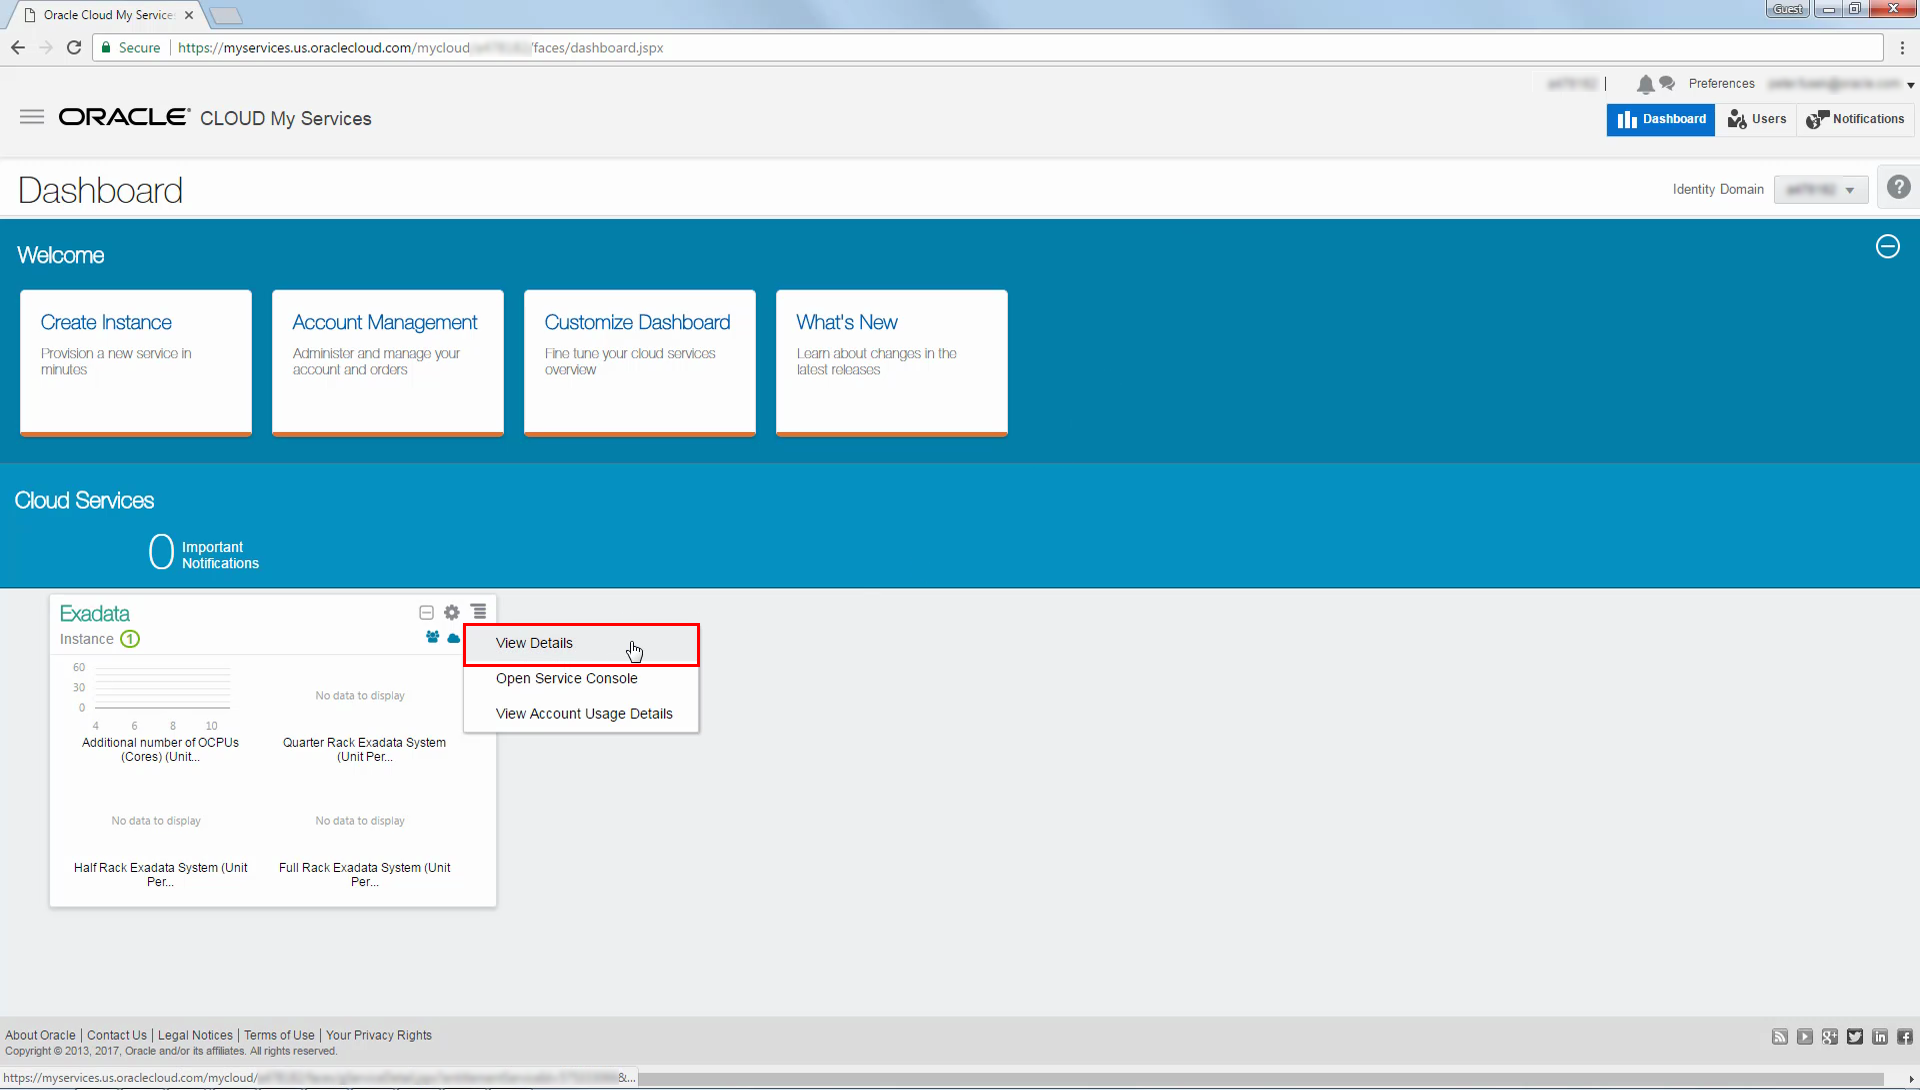Switch to the Users tab

click(1757, 119)
